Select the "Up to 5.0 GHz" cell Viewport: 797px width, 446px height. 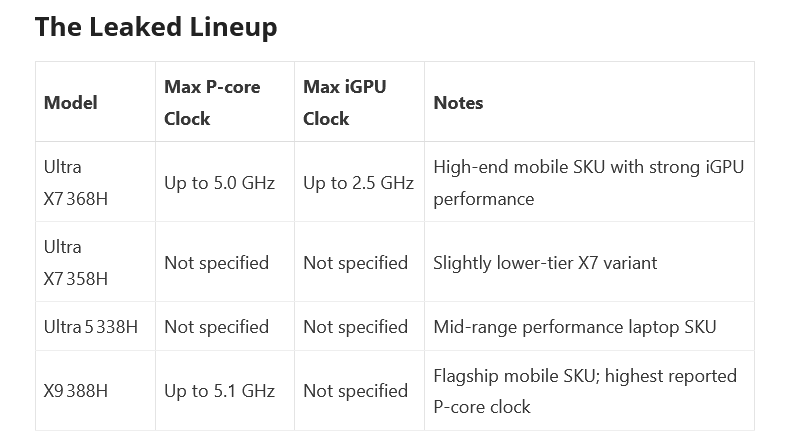219,183
